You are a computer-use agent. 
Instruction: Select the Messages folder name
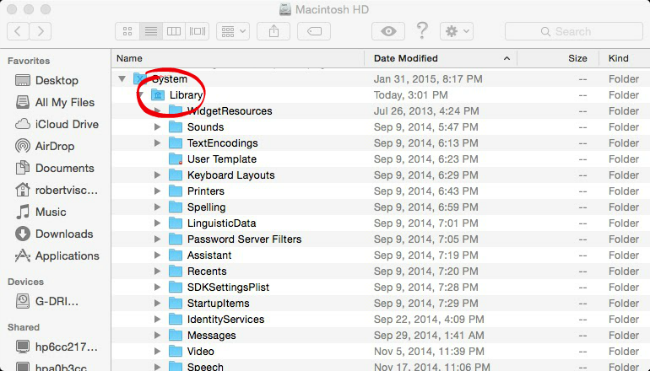pyautogui.click(x=211, y=335)
